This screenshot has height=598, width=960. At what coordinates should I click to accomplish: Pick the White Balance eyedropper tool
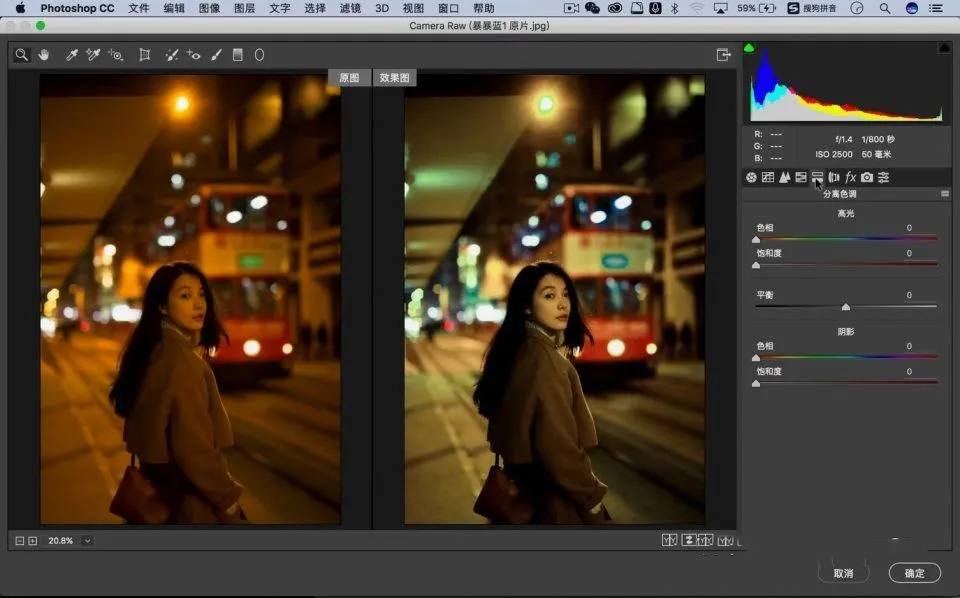click(x=72, y=55)
